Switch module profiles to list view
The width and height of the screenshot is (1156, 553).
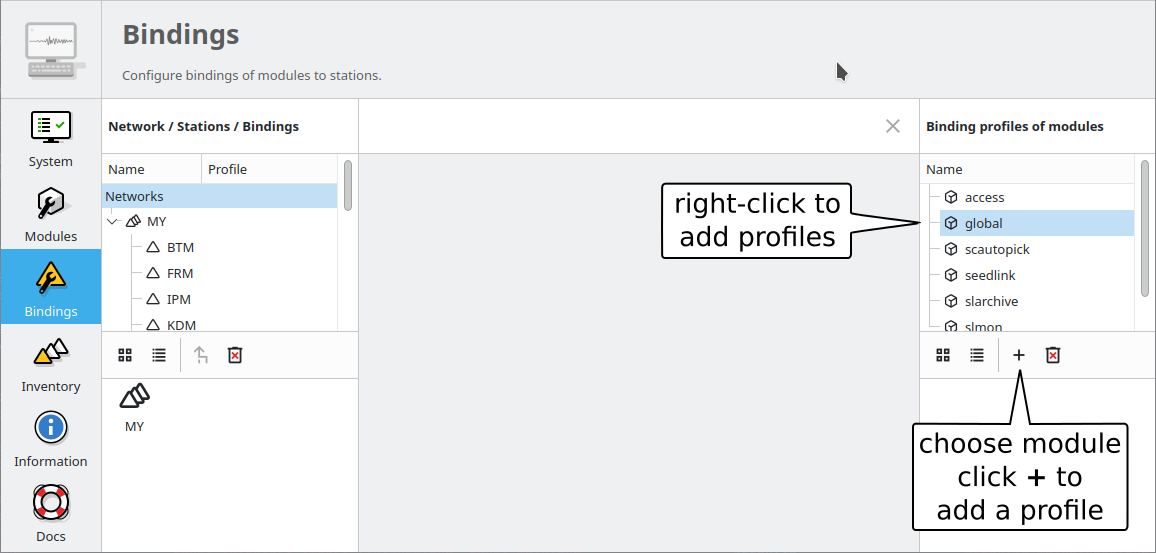point(977,355)
